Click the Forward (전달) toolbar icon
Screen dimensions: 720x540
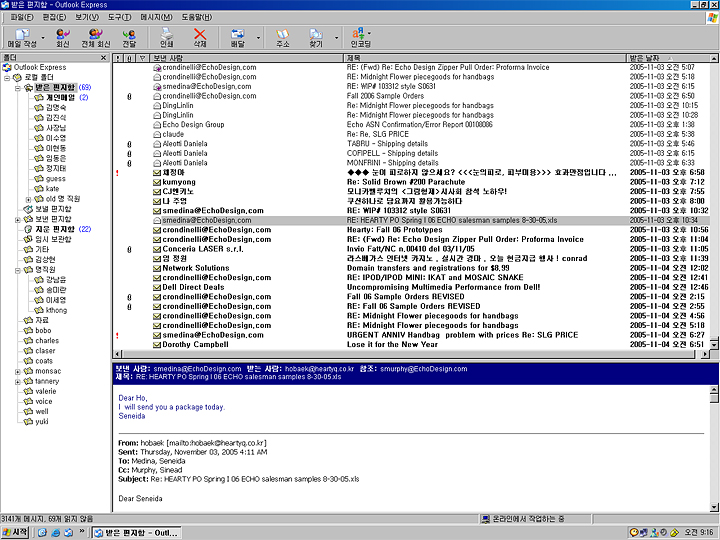pyautogui.click(x=129, y=38)
